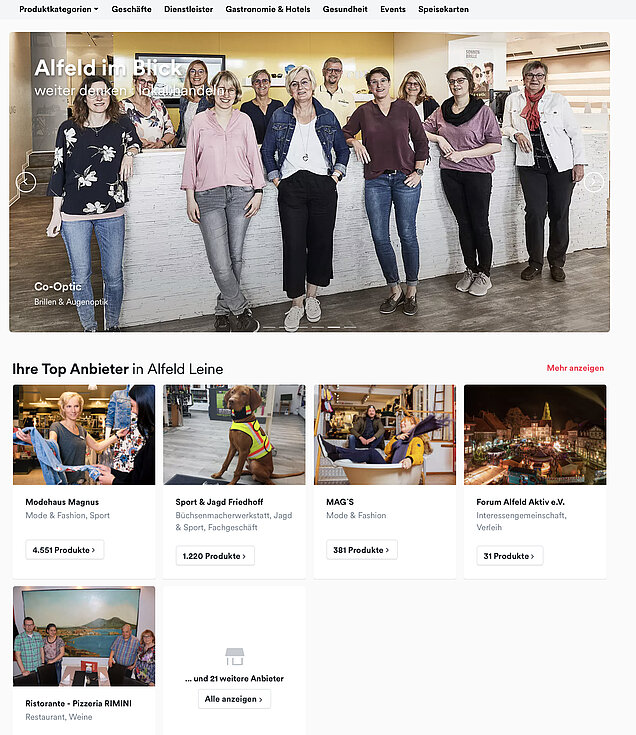Click the shop icon above weitere Anbieter
Image resolution: width=636 pixels, height=735 pixels.
click(234, 656)
